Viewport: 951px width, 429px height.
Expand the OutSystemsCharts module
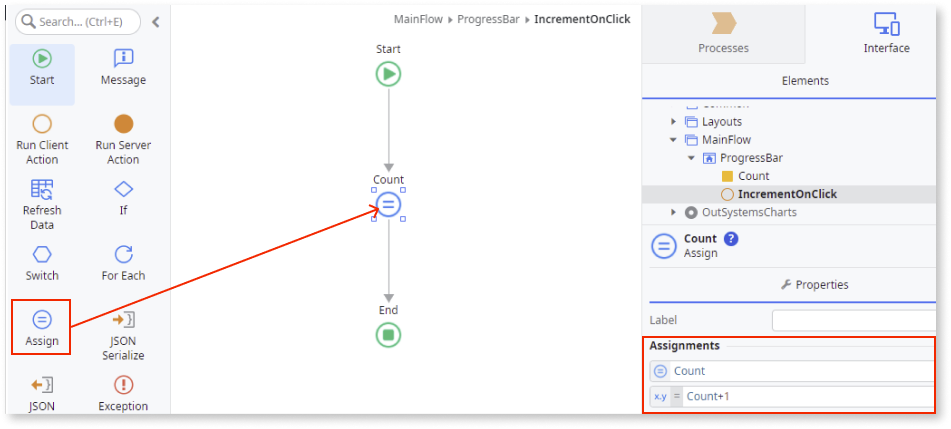pyautogui.click(x=674, y=212)
